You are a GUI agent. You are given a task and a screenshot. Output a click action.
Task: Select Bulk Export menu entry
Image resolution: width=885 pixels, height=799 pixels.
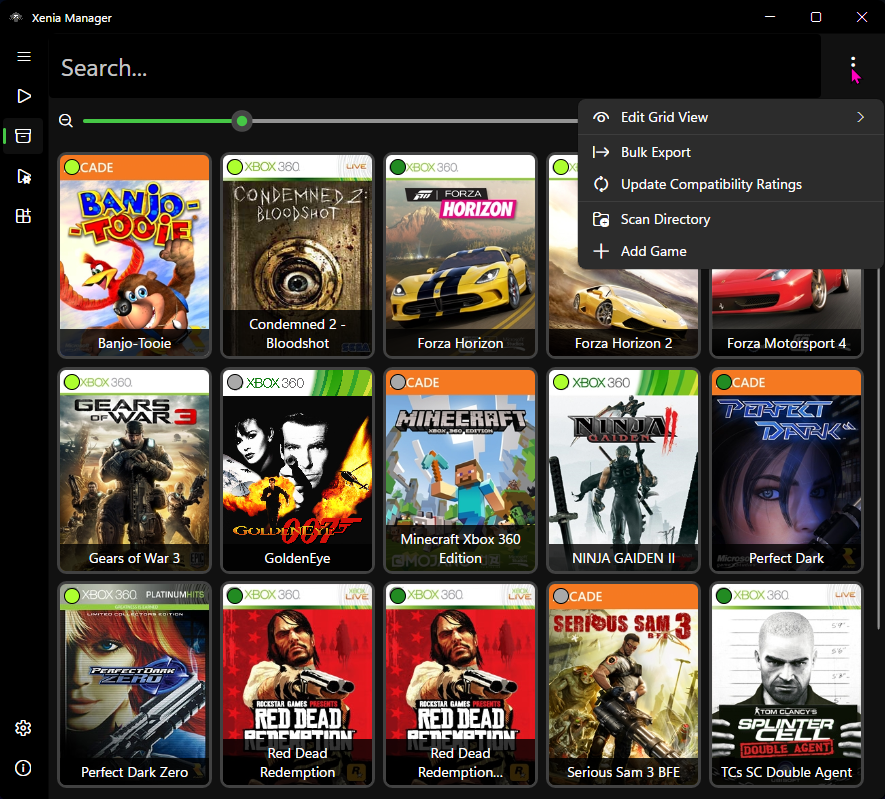pos(730,152)
